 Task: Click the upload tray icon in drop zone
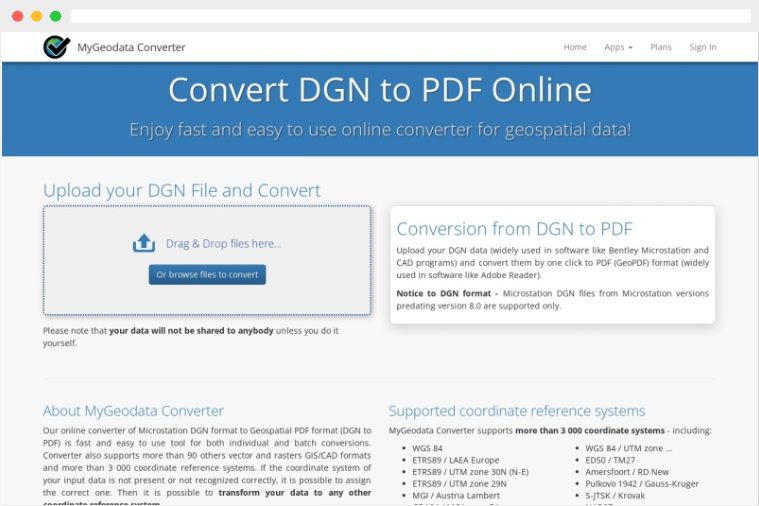144,243
